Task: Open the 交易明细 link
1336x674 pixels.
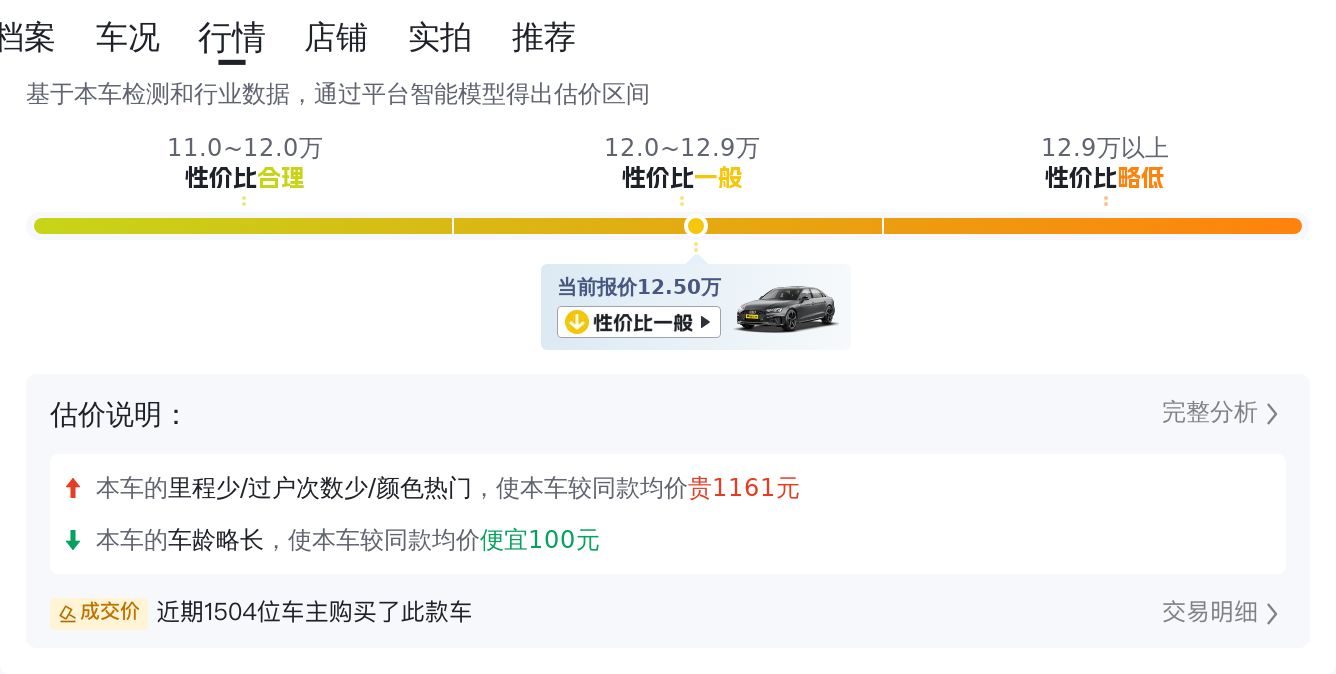Action: coord(1209,612)
